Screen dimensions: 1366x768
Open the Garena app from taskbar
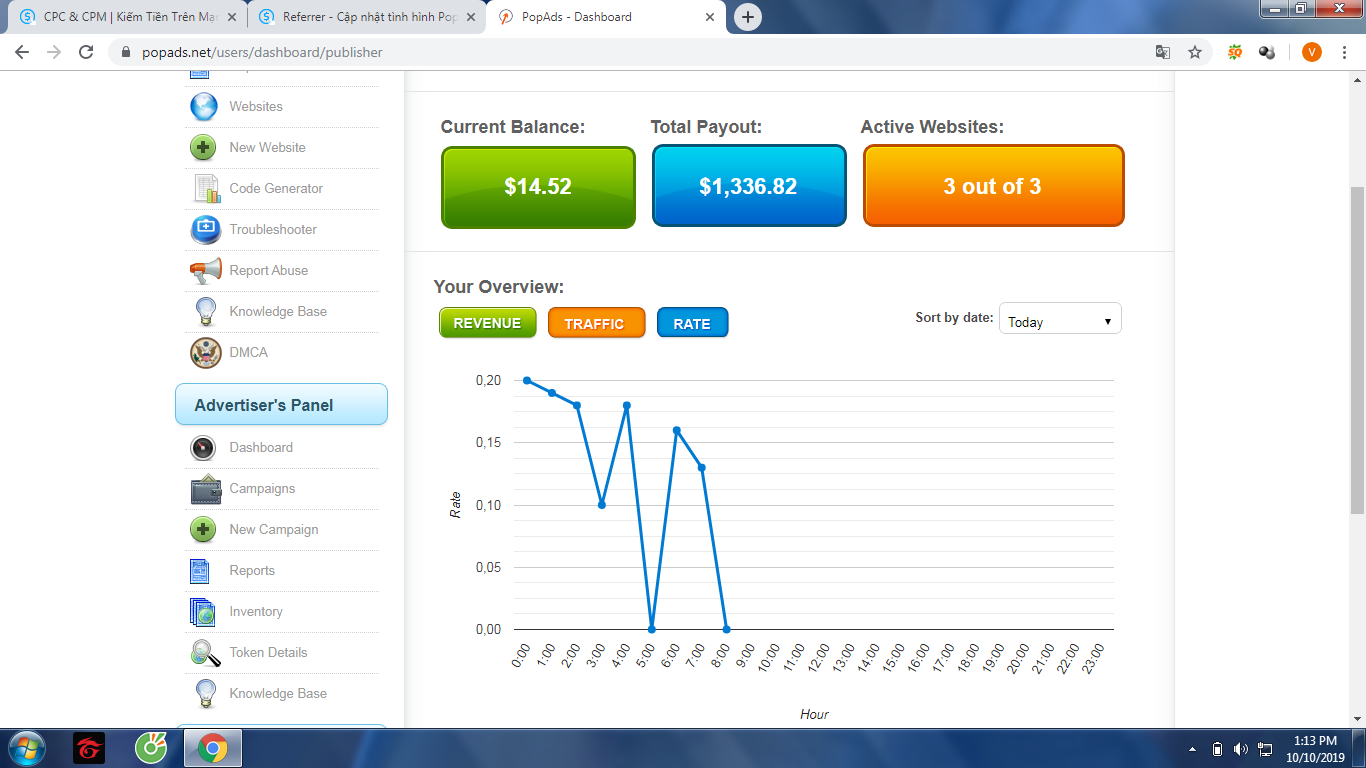coord(89,748)
